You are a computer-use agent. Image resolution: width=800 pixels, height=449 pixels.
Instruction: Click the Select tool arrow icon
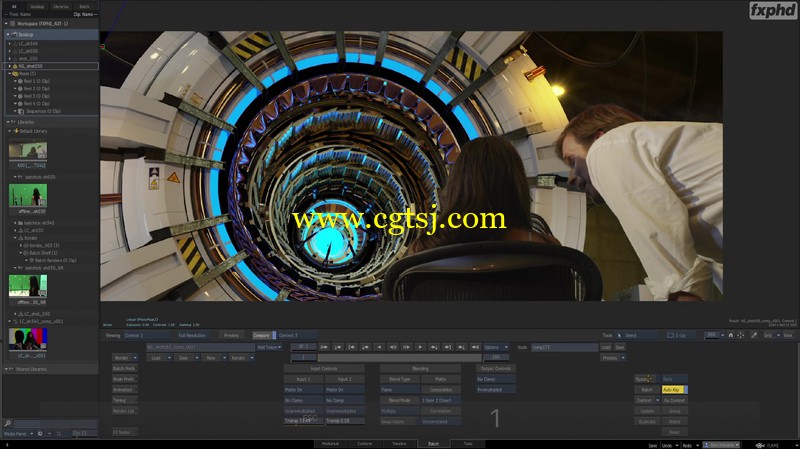pyautogui.click(x=620, y=335)
